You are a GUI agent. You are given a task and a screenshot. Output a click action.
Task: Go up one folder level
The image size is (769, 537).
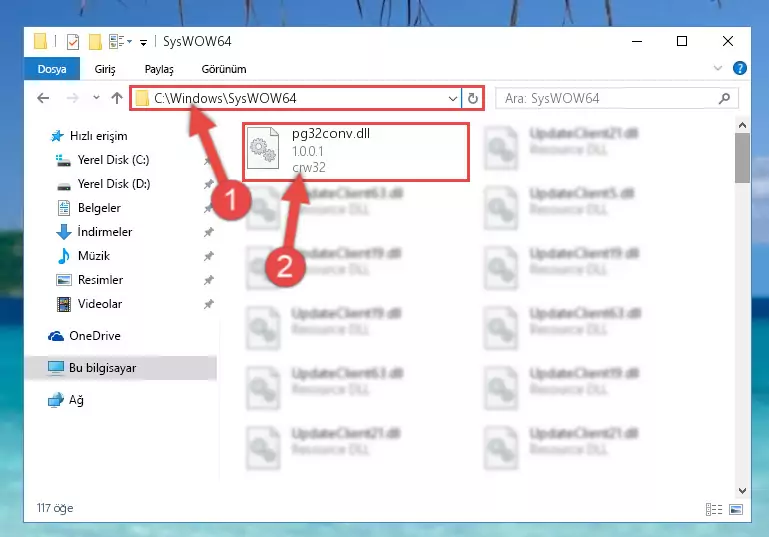(x=117, y=98)
